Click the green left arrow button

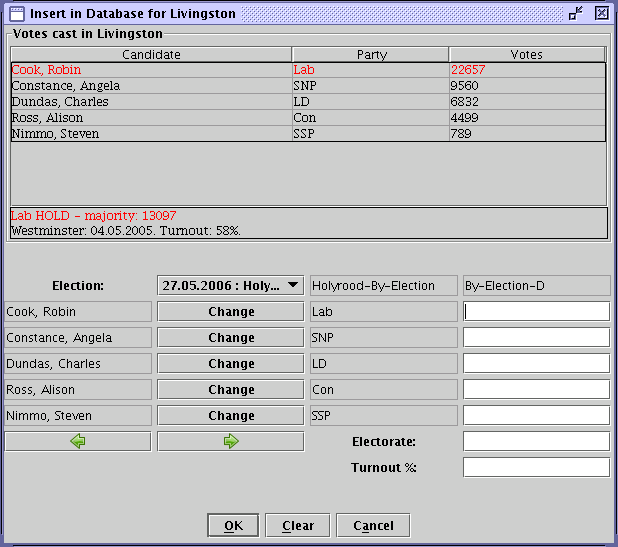point(78,441)
